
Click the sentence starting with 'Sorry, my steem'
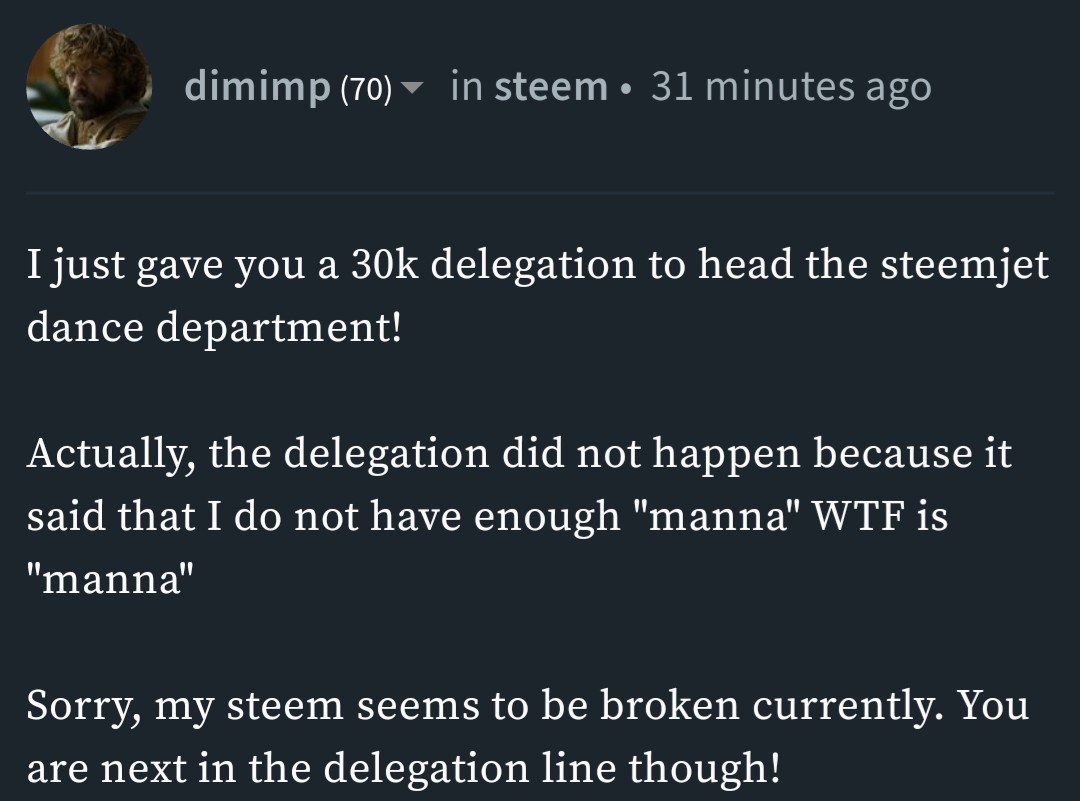[487, 706]
